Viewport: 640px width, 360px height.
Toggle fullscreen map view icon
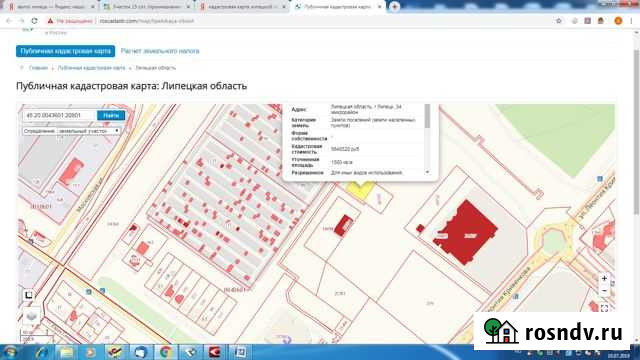click(x=604, y=309)
